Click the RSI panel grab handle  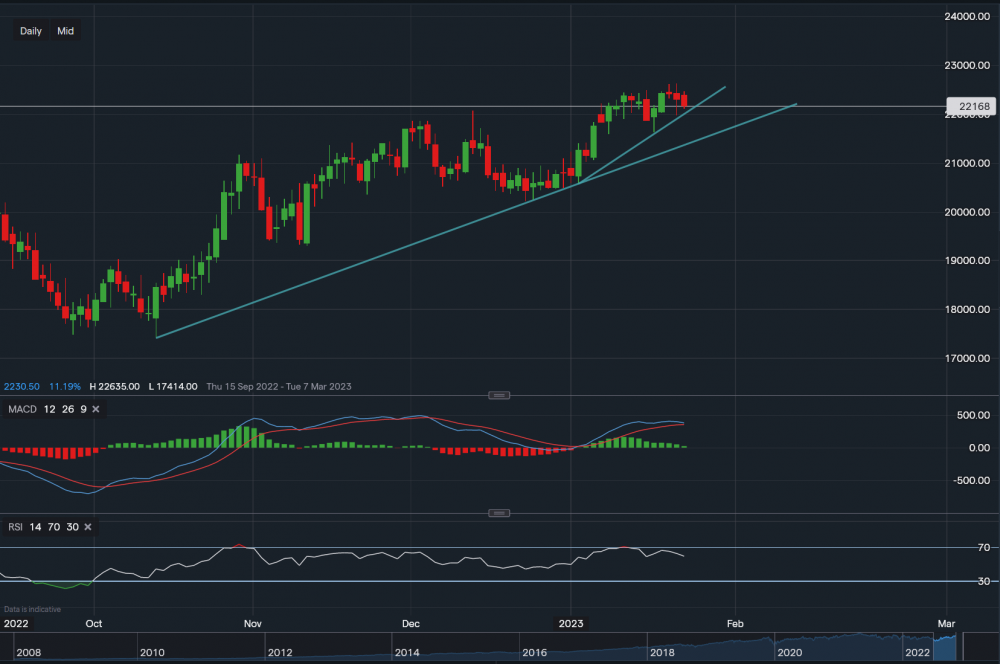[497, 512]
